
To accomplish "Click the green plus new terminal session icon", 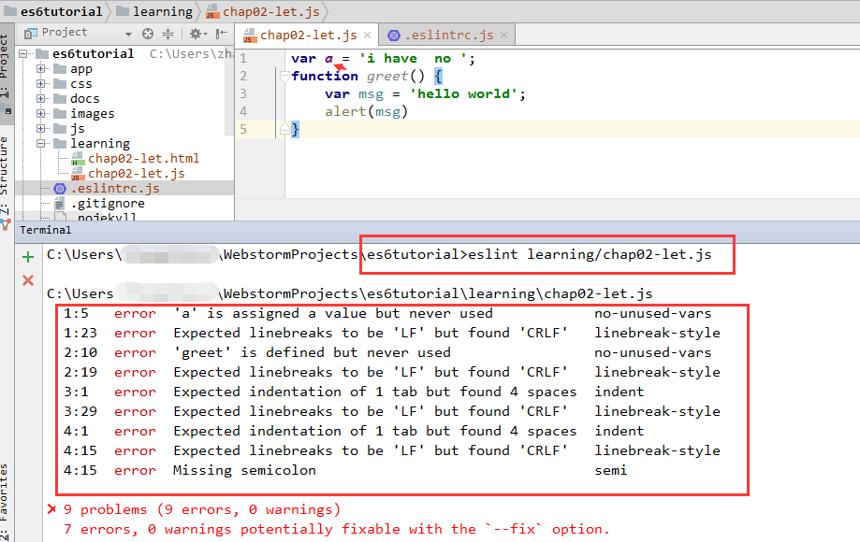I will click(x=28, y=257).
